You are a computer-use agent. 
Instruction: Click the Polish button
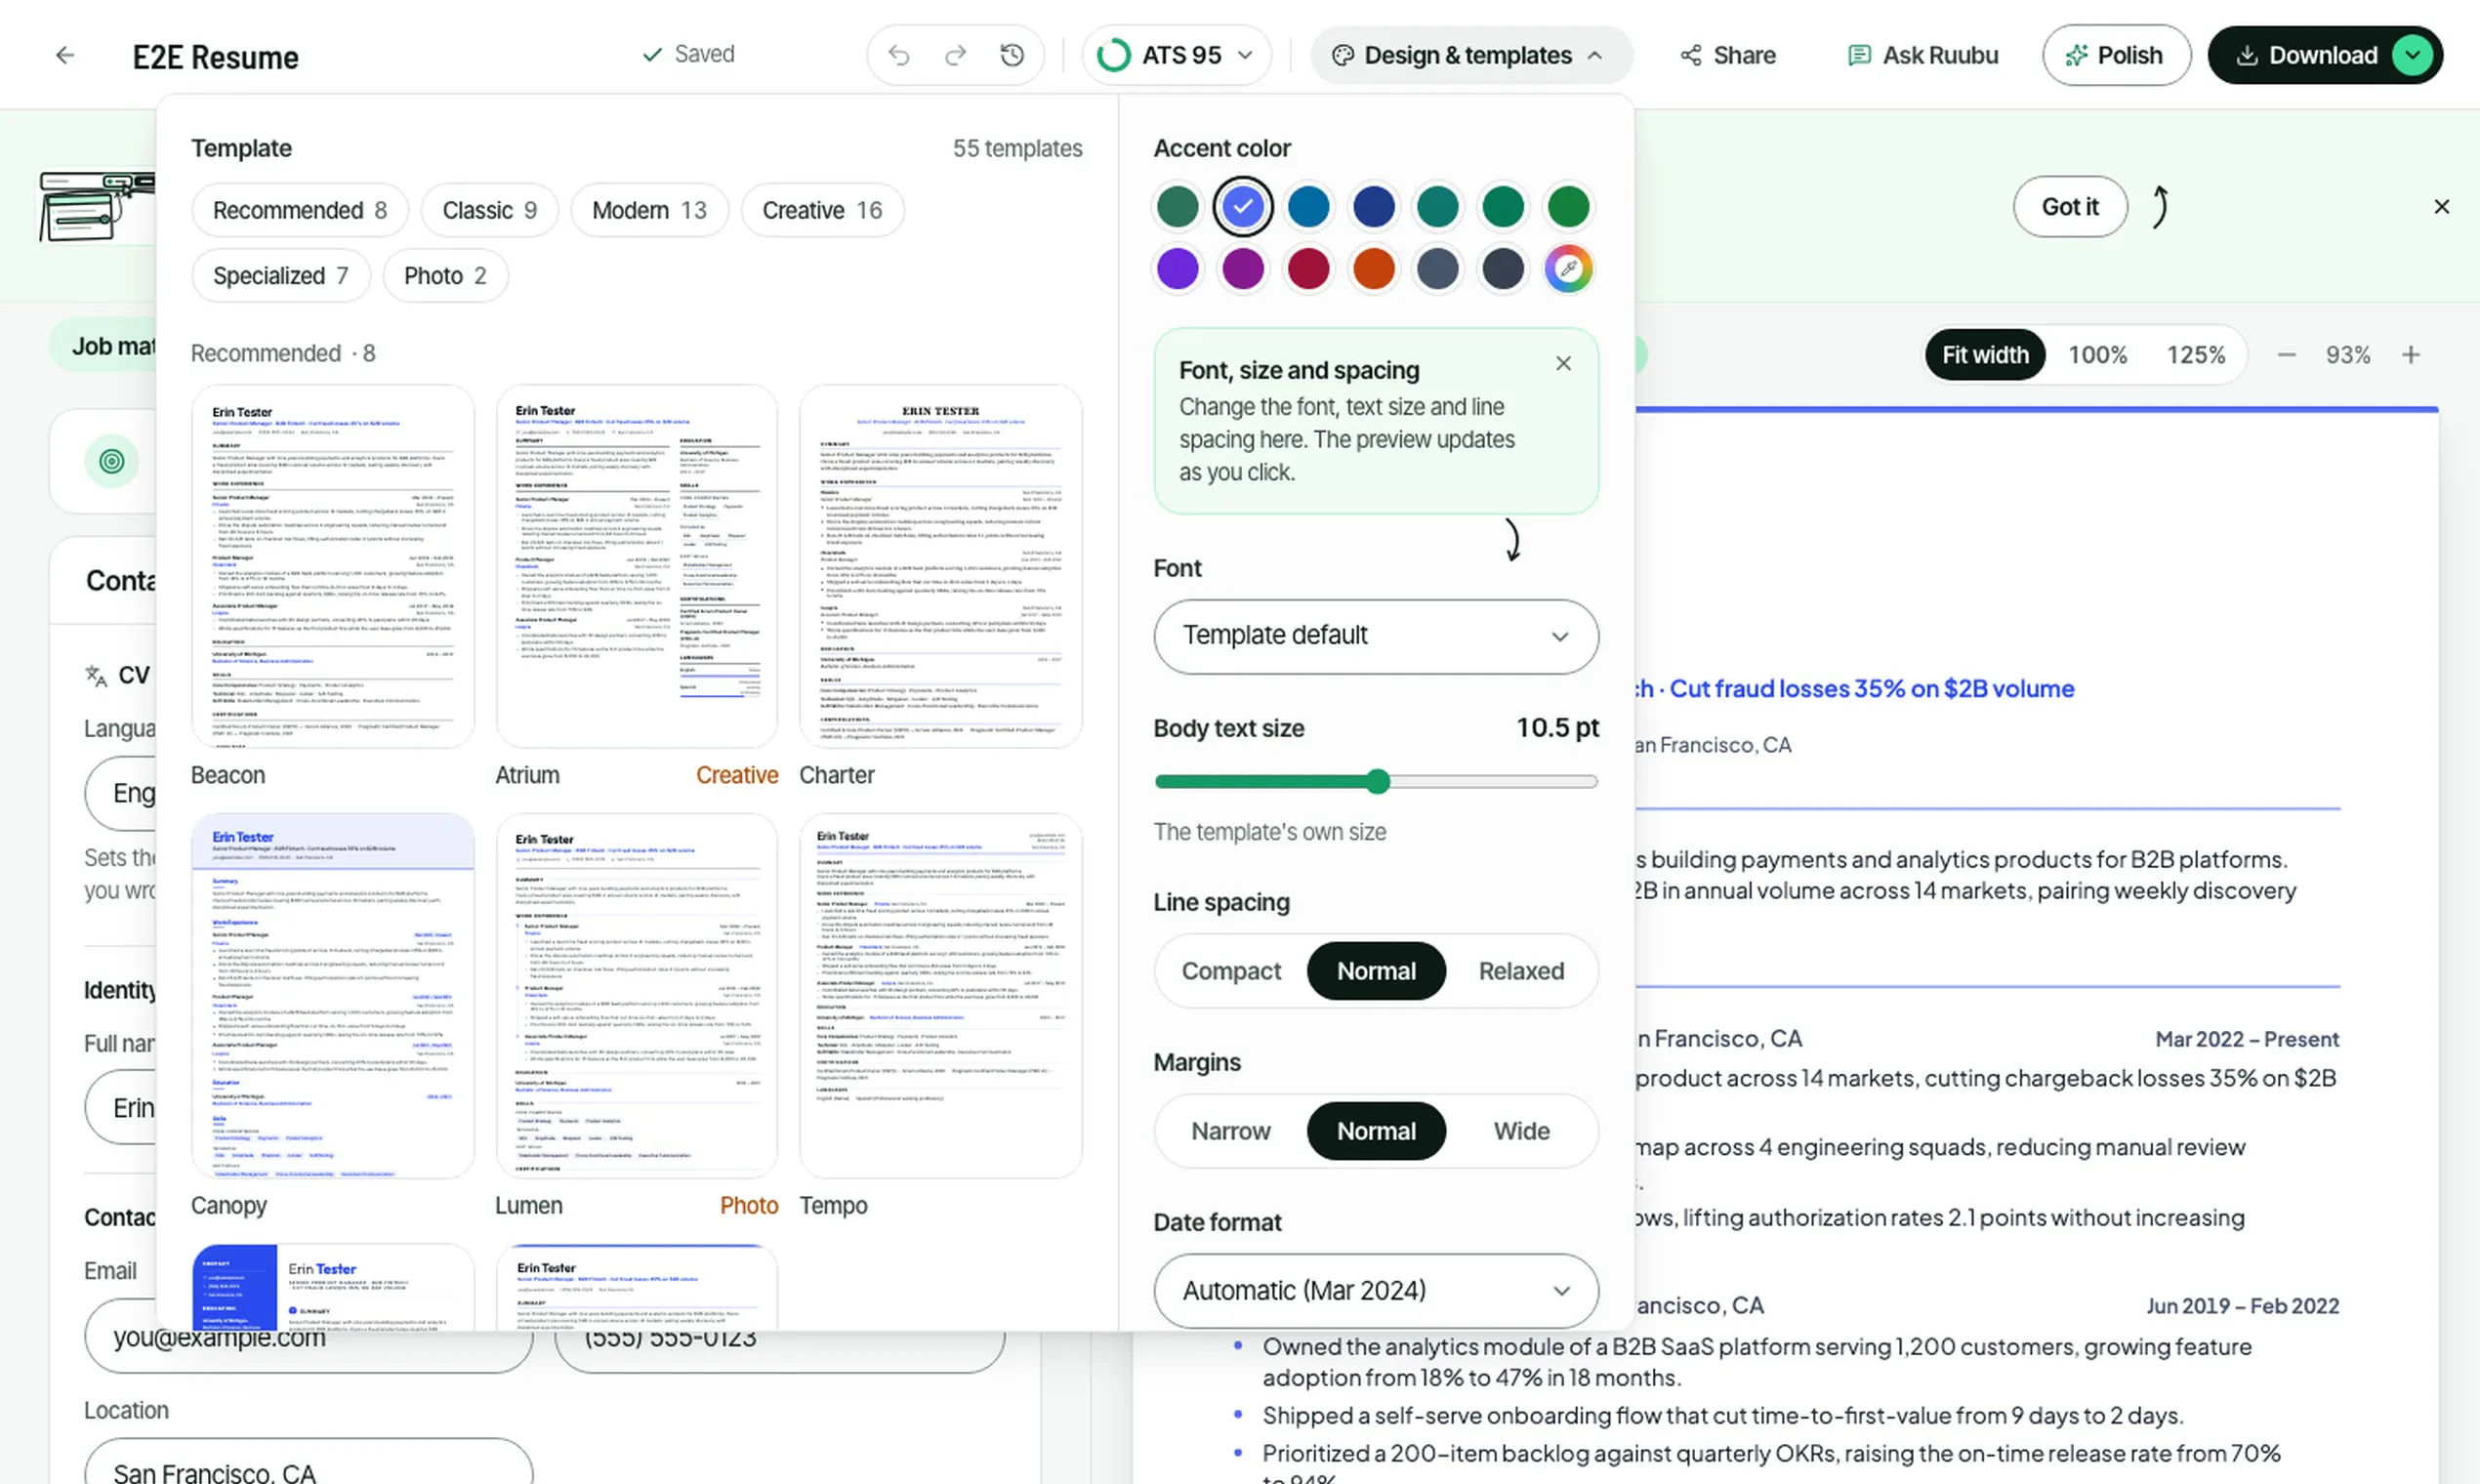tap(2116, 55)
